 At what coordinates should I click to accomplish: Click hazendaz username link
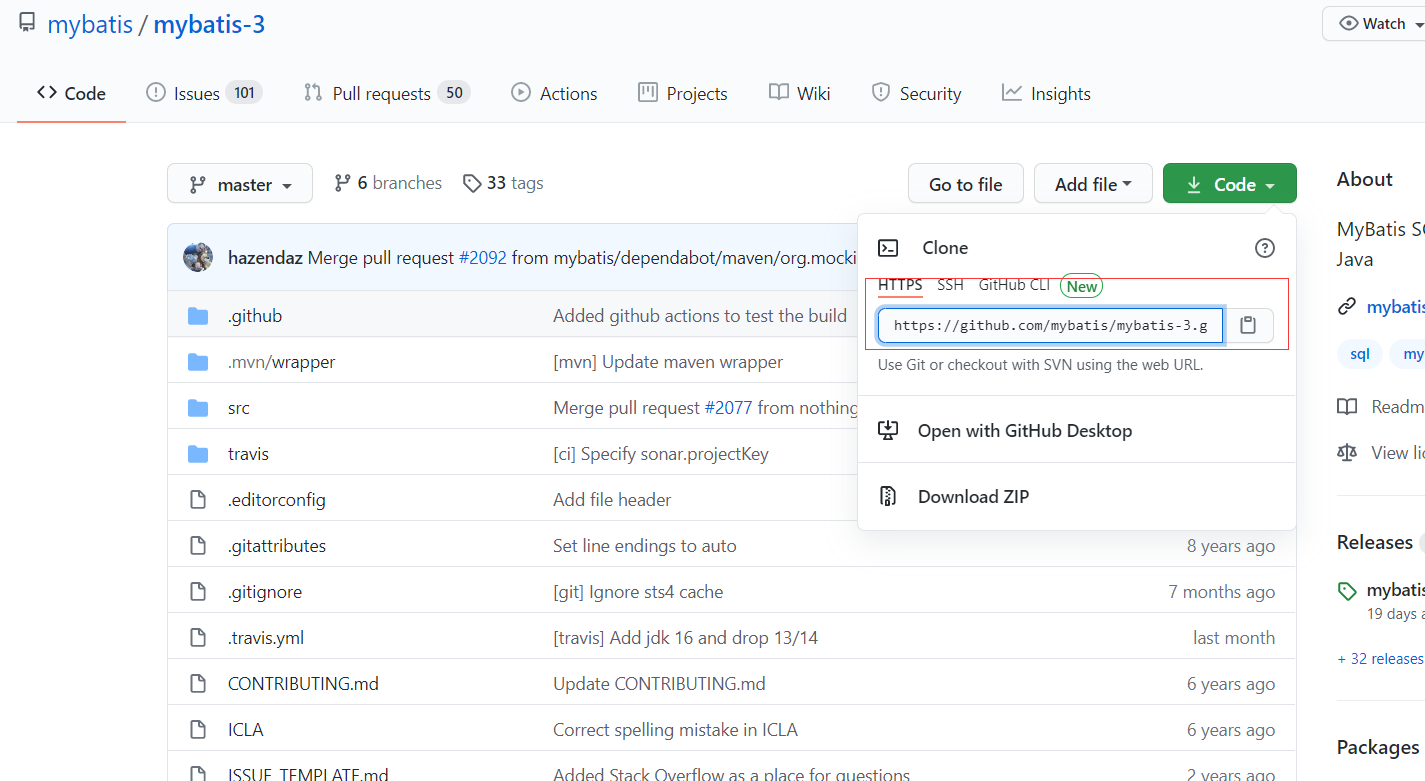[266, 258]
